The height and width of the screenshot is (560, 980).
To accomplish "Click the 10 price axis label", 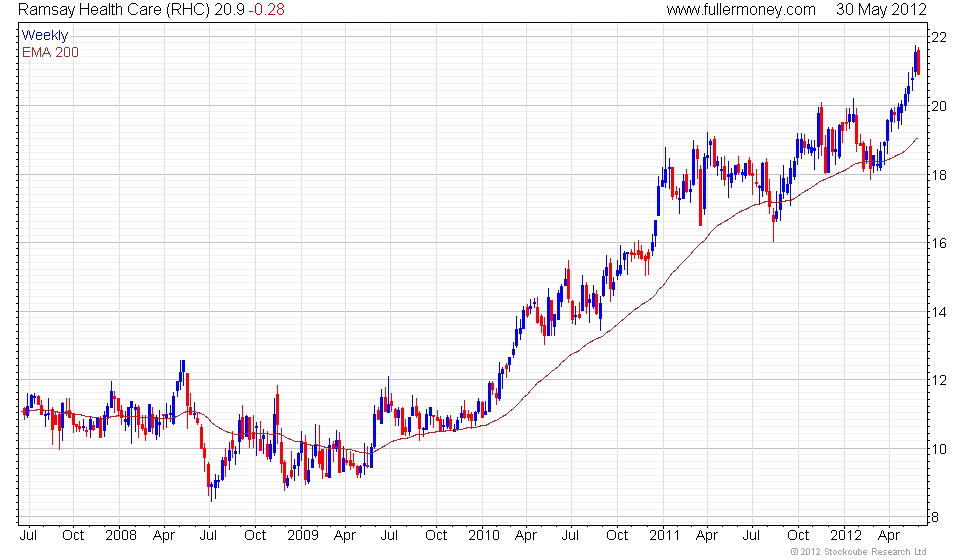I will click(x=939, y=449).
